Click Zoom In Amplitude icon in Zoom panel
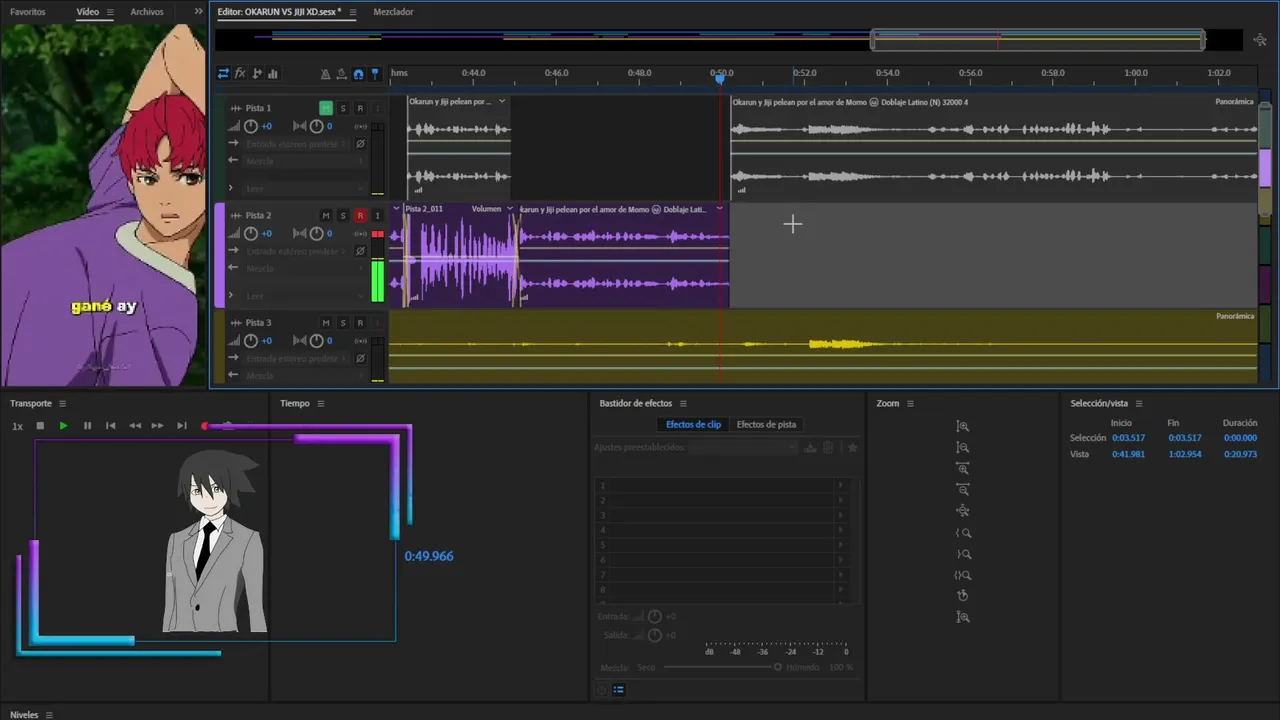 (963, 426)
